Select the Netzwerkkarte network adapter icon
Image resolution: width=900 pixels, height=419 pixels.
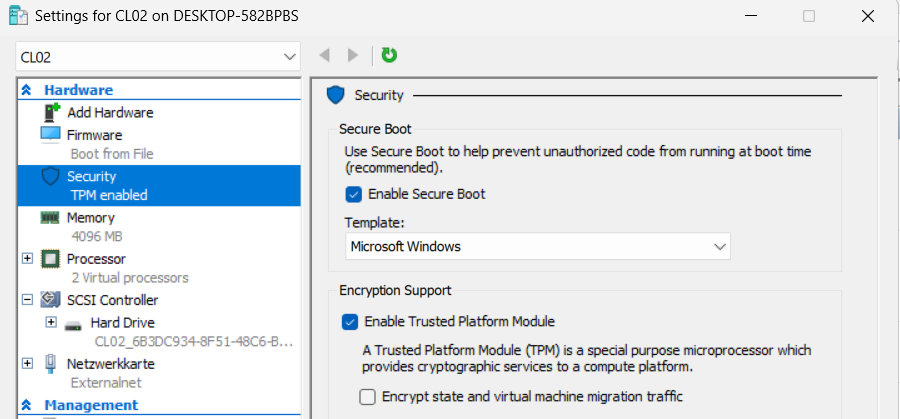50,364
